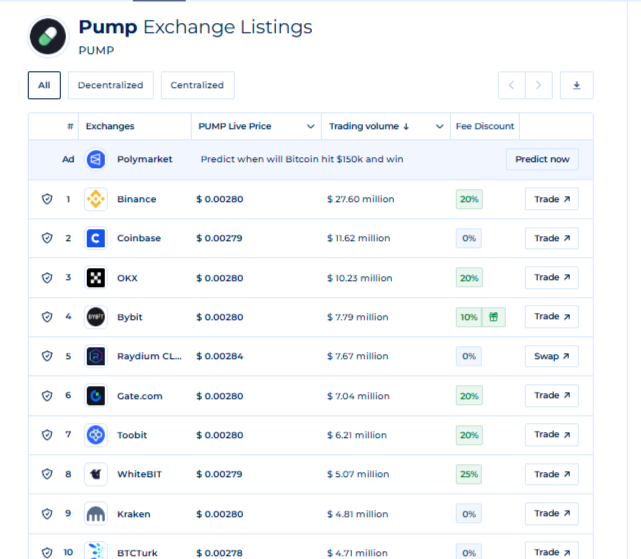Open the PUMP Live Price column dropdown
This screenshot has width=641, height=559.
pos(311,126)
